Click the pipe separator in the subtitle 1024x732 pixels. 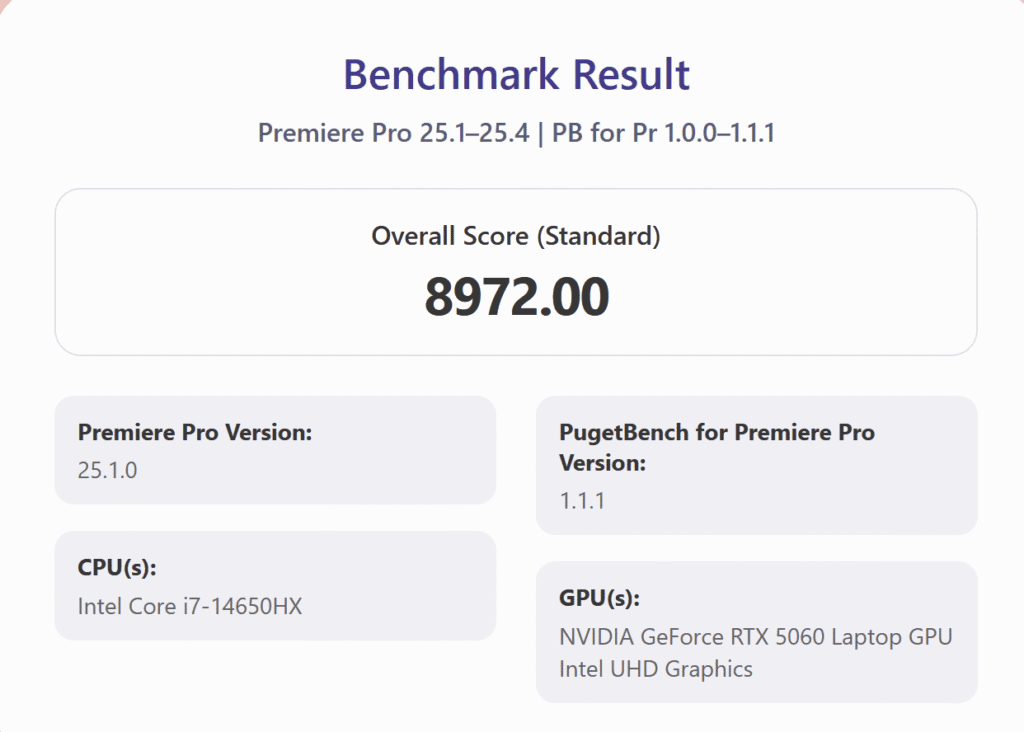click(538, 132)
